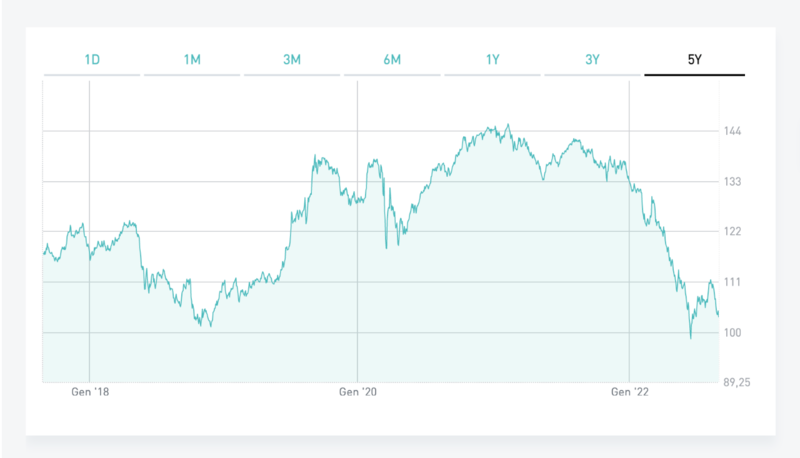Click the active 5Y tab
This screenshot has width=800, height=458.
click(694, 60)
